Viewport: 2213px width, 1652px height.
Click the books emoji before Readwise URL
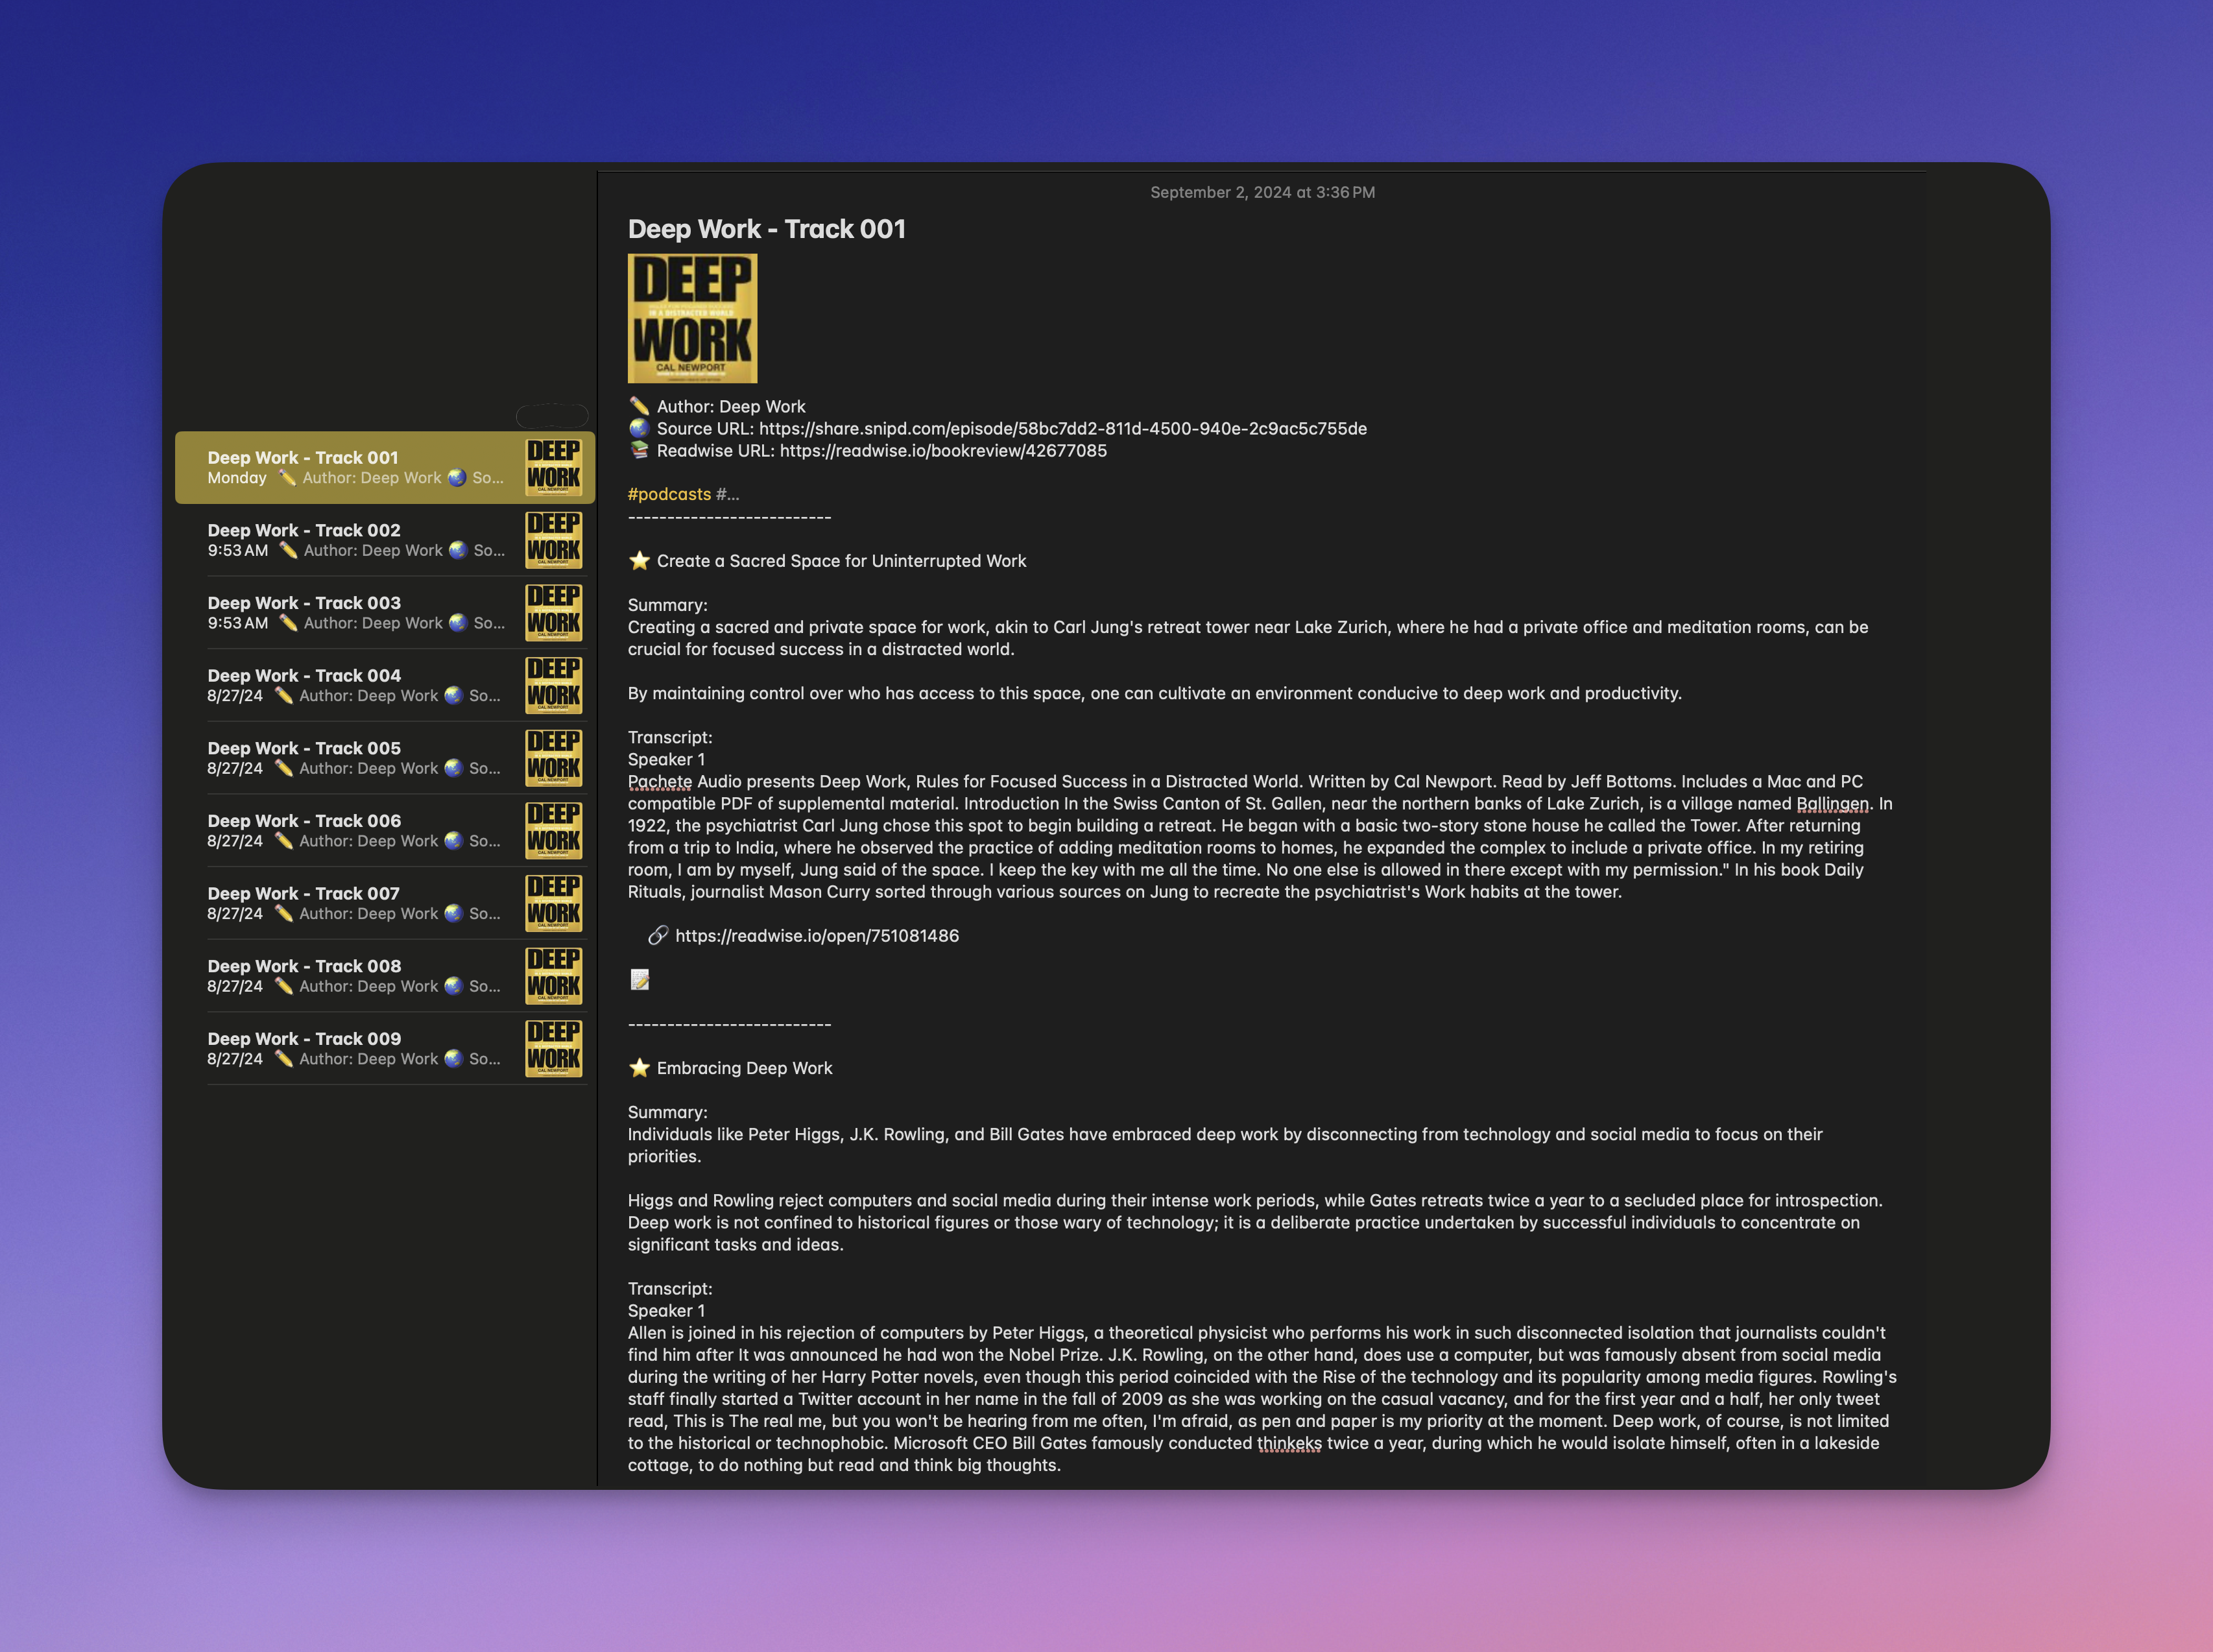[639, 450]
